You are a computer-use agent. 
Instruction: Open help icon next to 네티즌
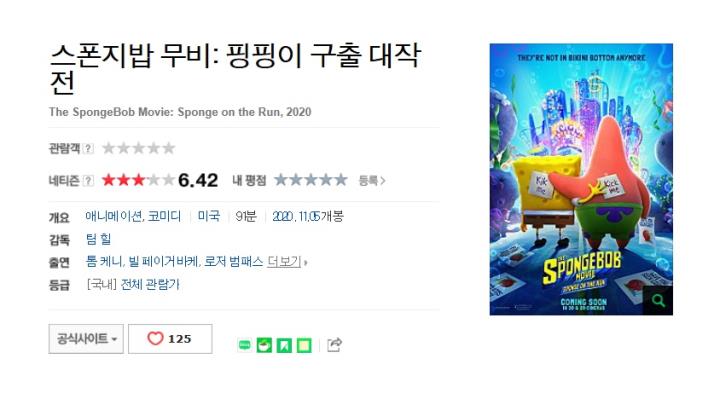88,180
